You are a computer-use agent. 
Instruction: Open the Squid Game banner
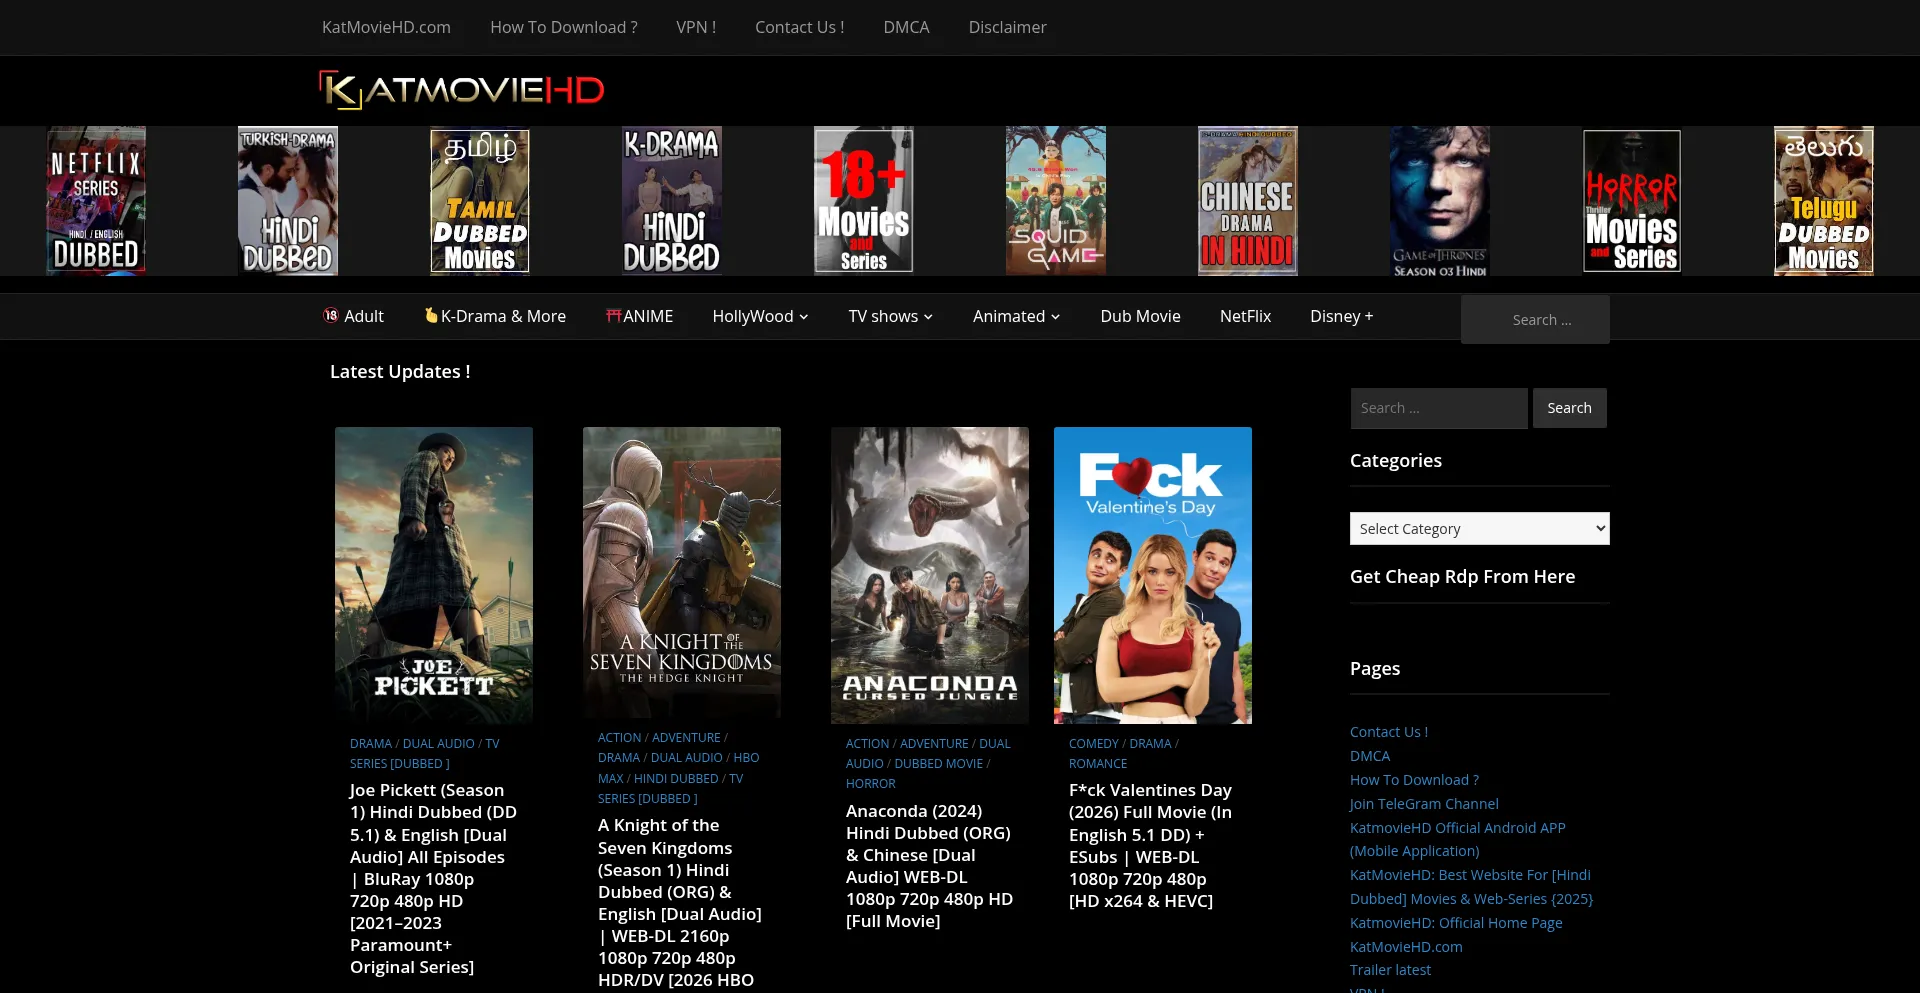(x=1056, y=200)
